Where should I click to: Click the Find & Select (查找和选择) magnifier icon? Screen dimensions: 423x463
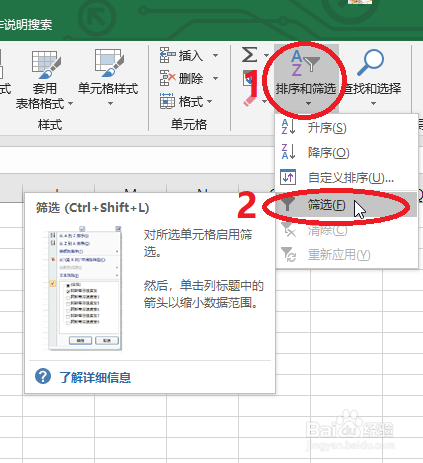[x=370, y=63]
